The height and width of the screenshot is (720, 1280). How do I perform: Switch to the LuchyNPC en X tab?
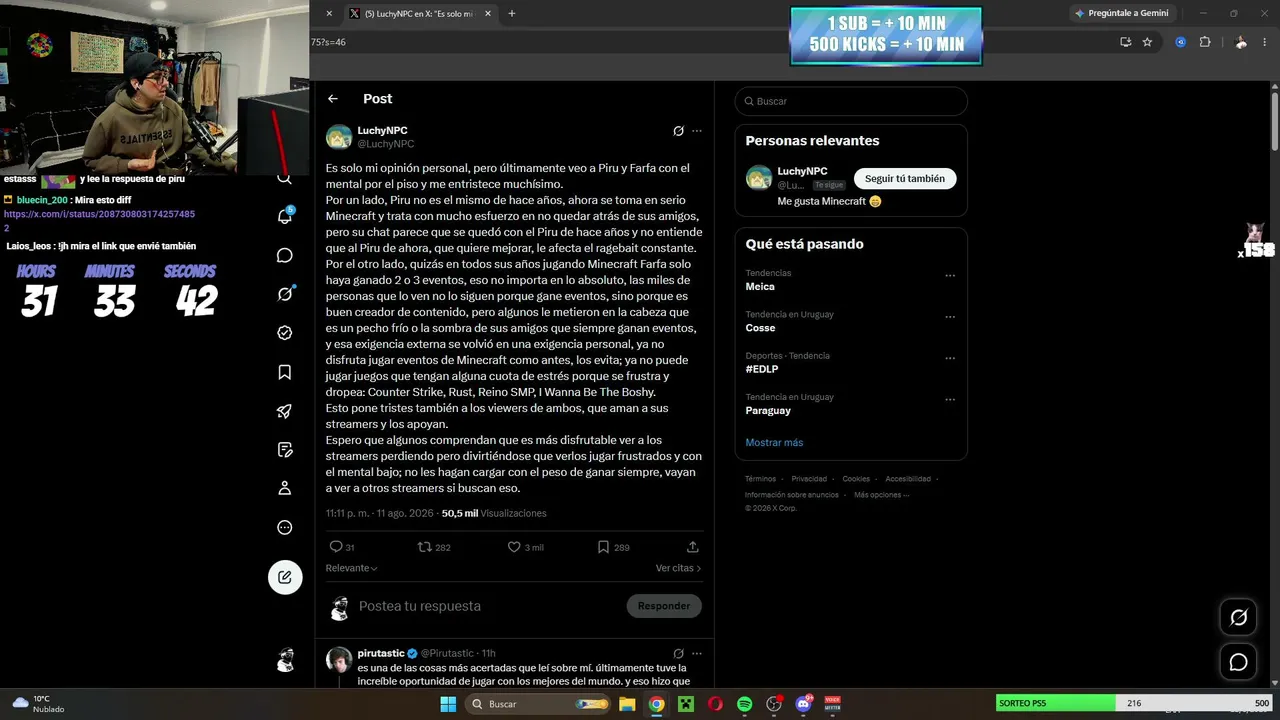(417, 14)
